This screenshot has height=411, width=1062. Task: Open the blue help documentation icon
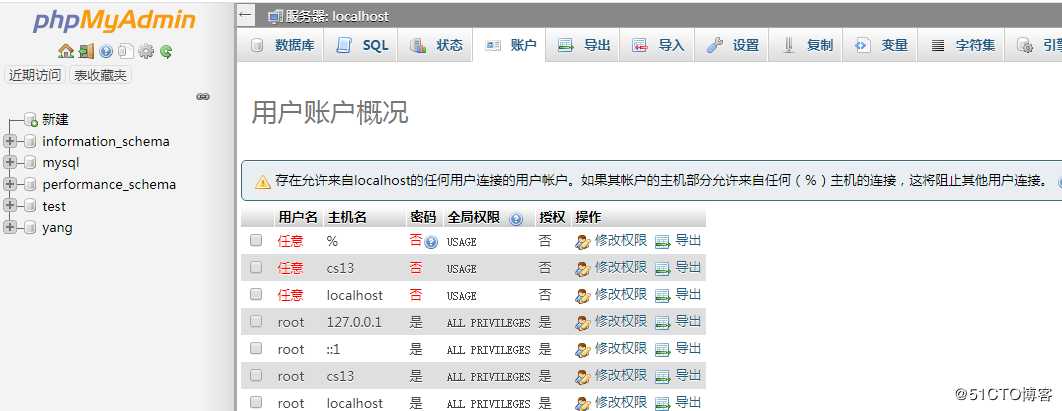[106, 51]
